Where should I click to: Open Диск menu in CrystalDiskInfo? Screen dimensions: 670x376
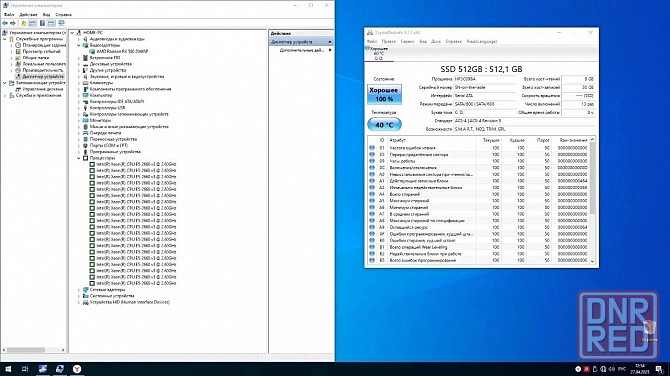pyautogui.click(x=436, y=41)
